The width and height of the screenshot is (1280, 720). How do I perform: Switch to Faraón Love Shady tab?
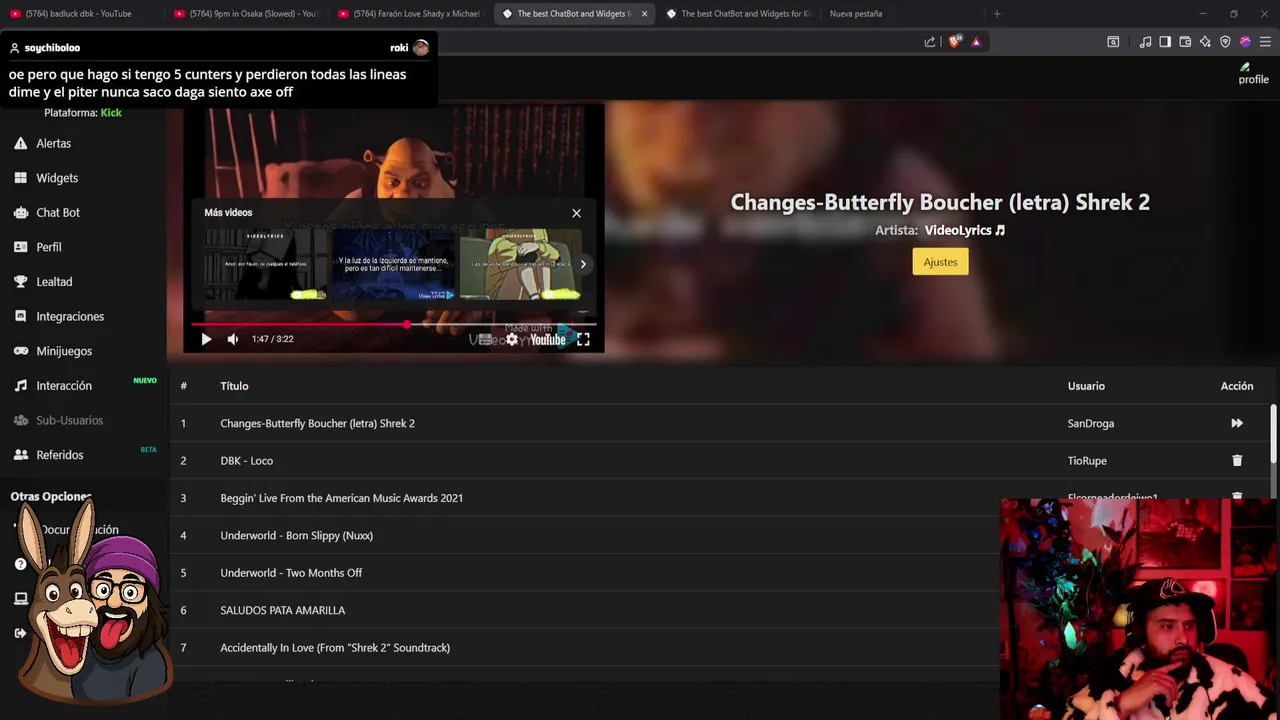[x=410, y=14]
